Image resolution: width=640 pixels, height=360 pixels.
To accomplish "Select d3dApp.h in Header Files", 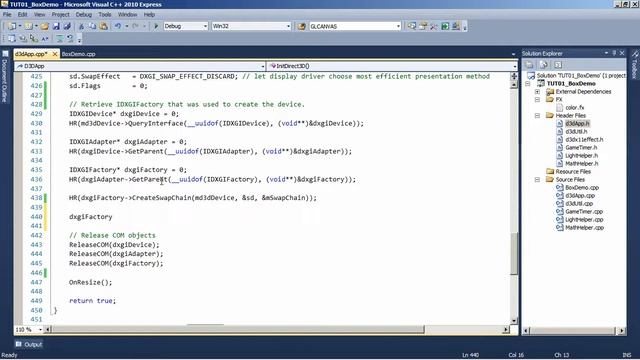I will point(577,124).
